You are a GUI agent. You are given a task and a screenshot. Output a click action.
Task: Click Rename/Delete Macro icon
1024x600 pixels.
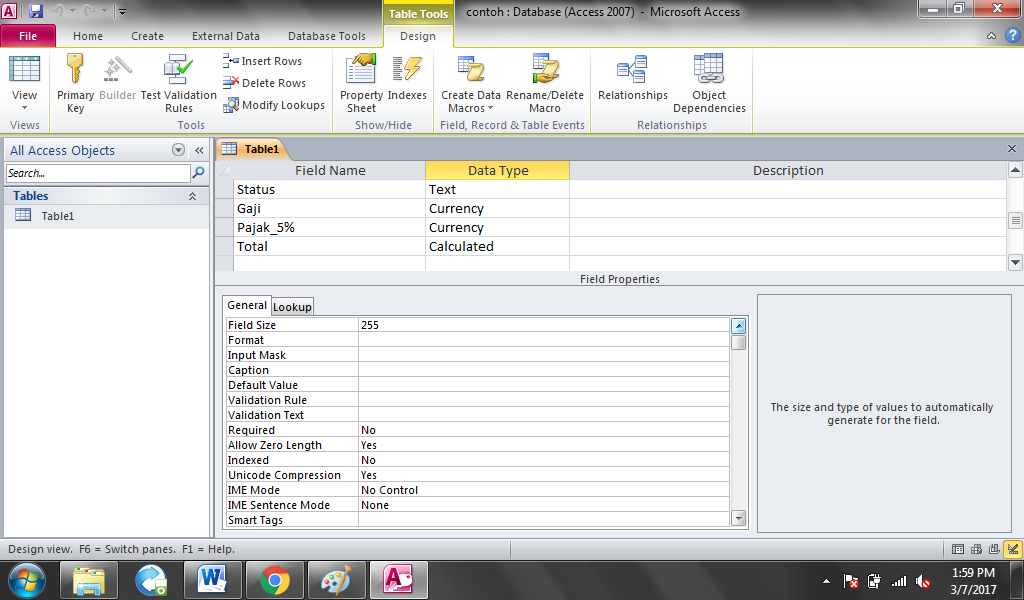point(544,80)
